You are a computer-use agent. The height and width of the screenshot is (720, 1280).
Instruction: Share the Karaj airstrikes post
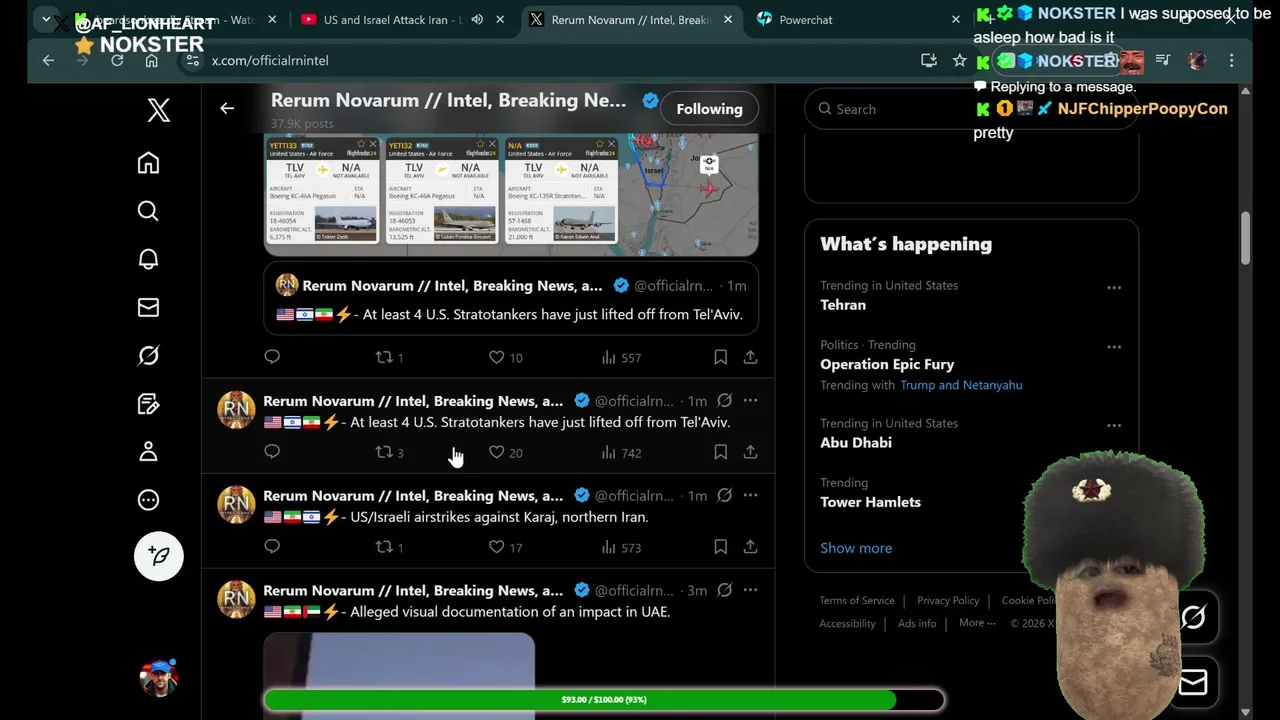tap(750, 547)
